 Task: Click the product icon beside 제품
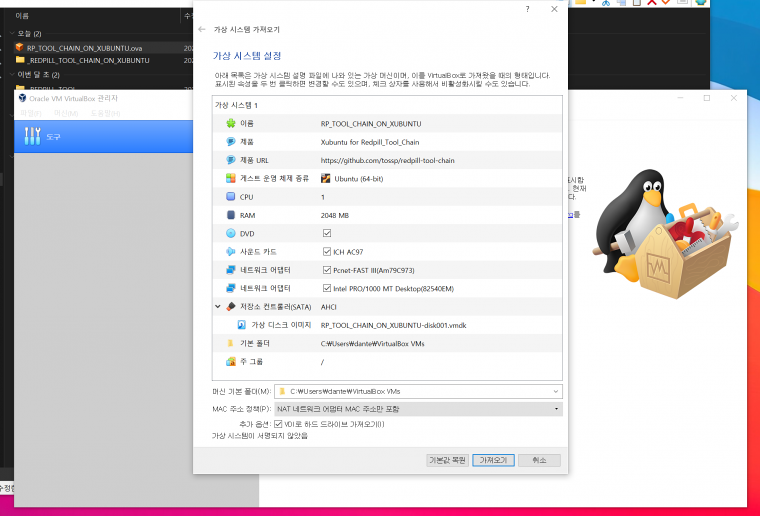(231, 141)
